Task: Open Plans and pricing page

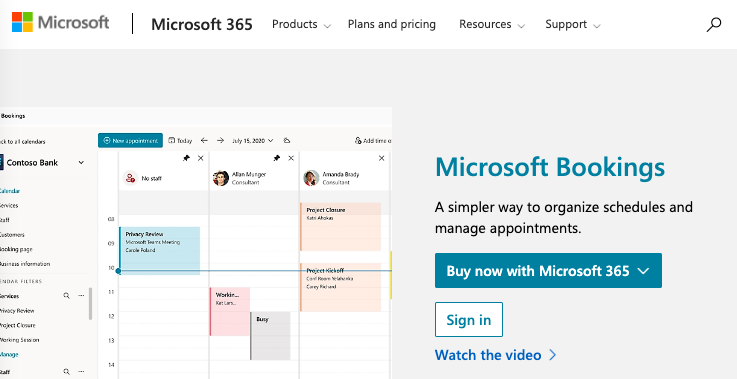Action: [x=392, y=24]
